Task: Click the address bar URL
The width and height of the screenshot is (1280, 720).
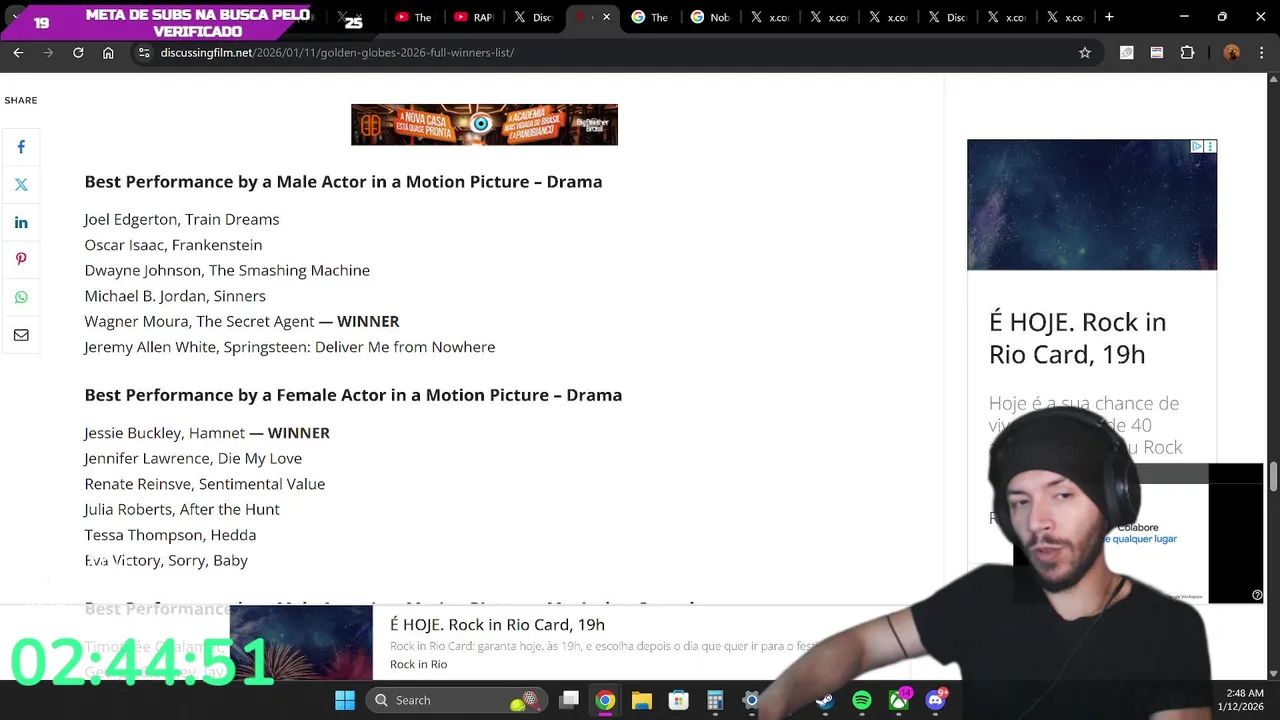Action: (337, 52)
